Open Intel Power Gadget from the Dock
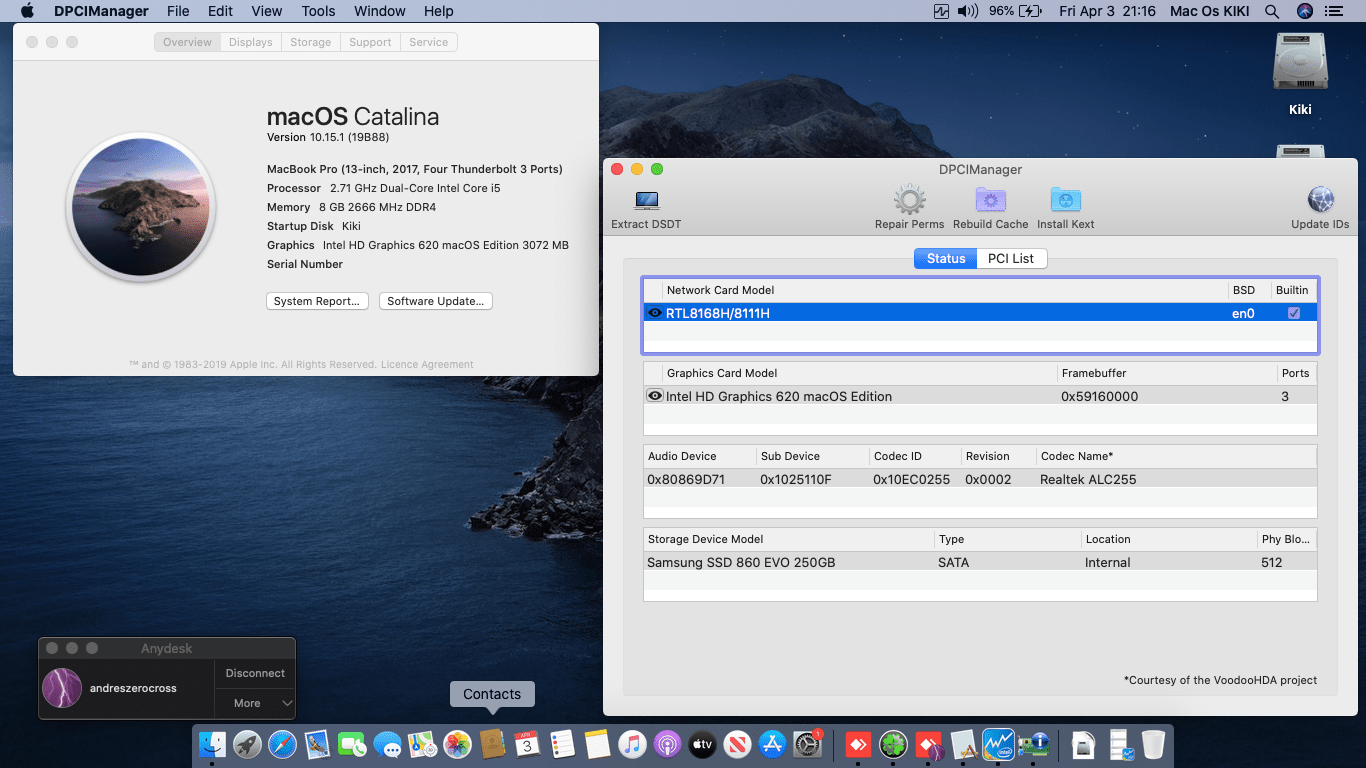The height and width of the screenshot is (768, 1366). click(x=998, y=745)
